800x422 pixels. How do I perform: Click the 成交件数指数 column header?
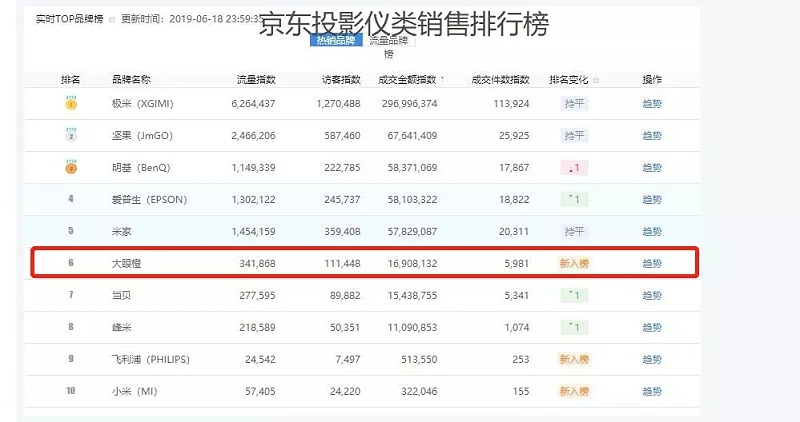pos(501,80)
